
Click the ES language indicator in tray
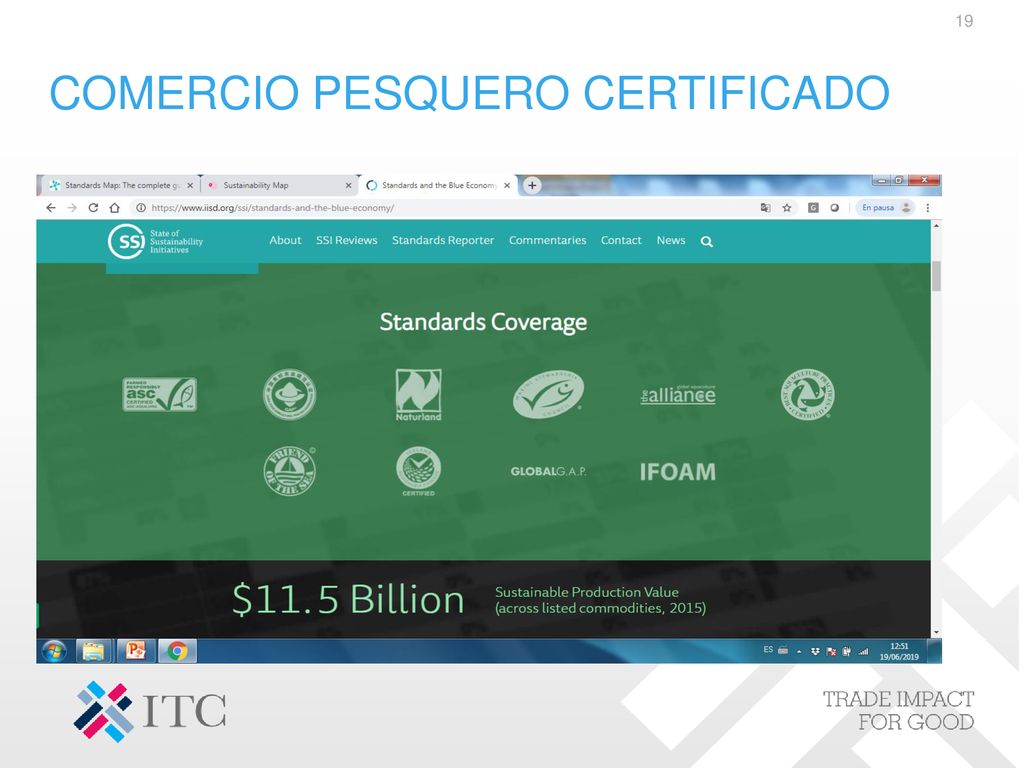pyautogui.click(x=768, y=650)
